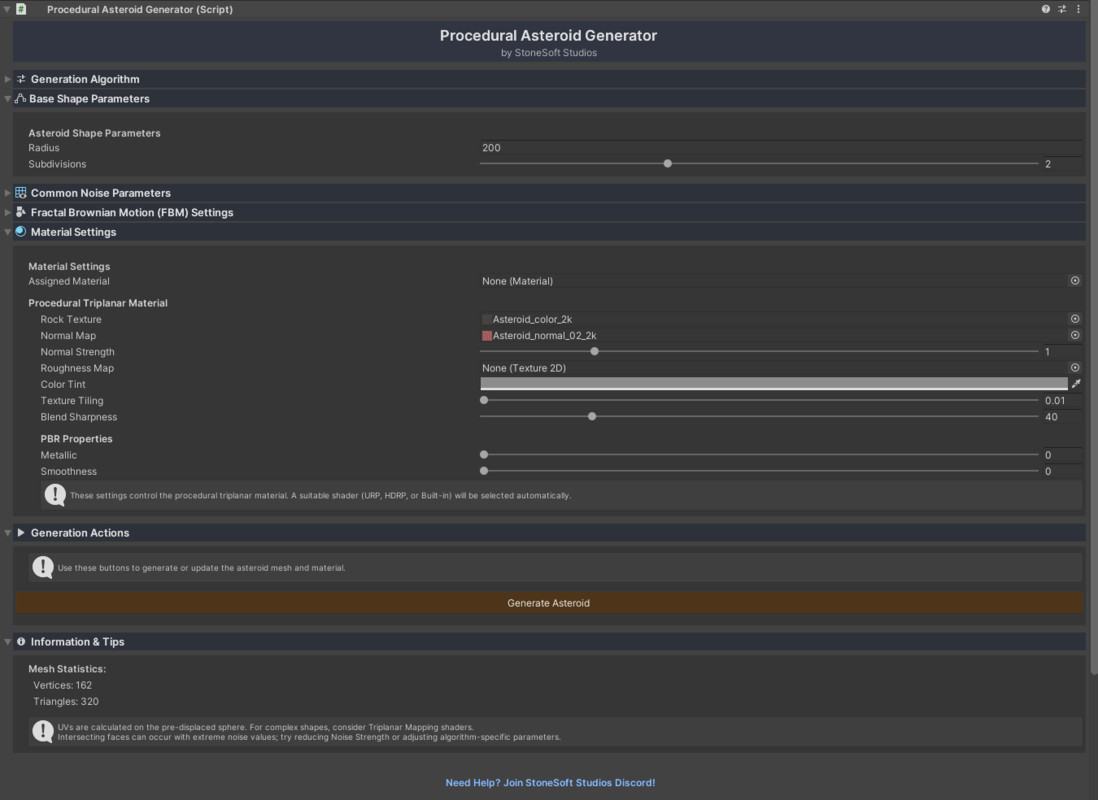The image size is (1098, 800).
Task: Click the Blend Sharpness value 40 field
Action: (1062, 417)
